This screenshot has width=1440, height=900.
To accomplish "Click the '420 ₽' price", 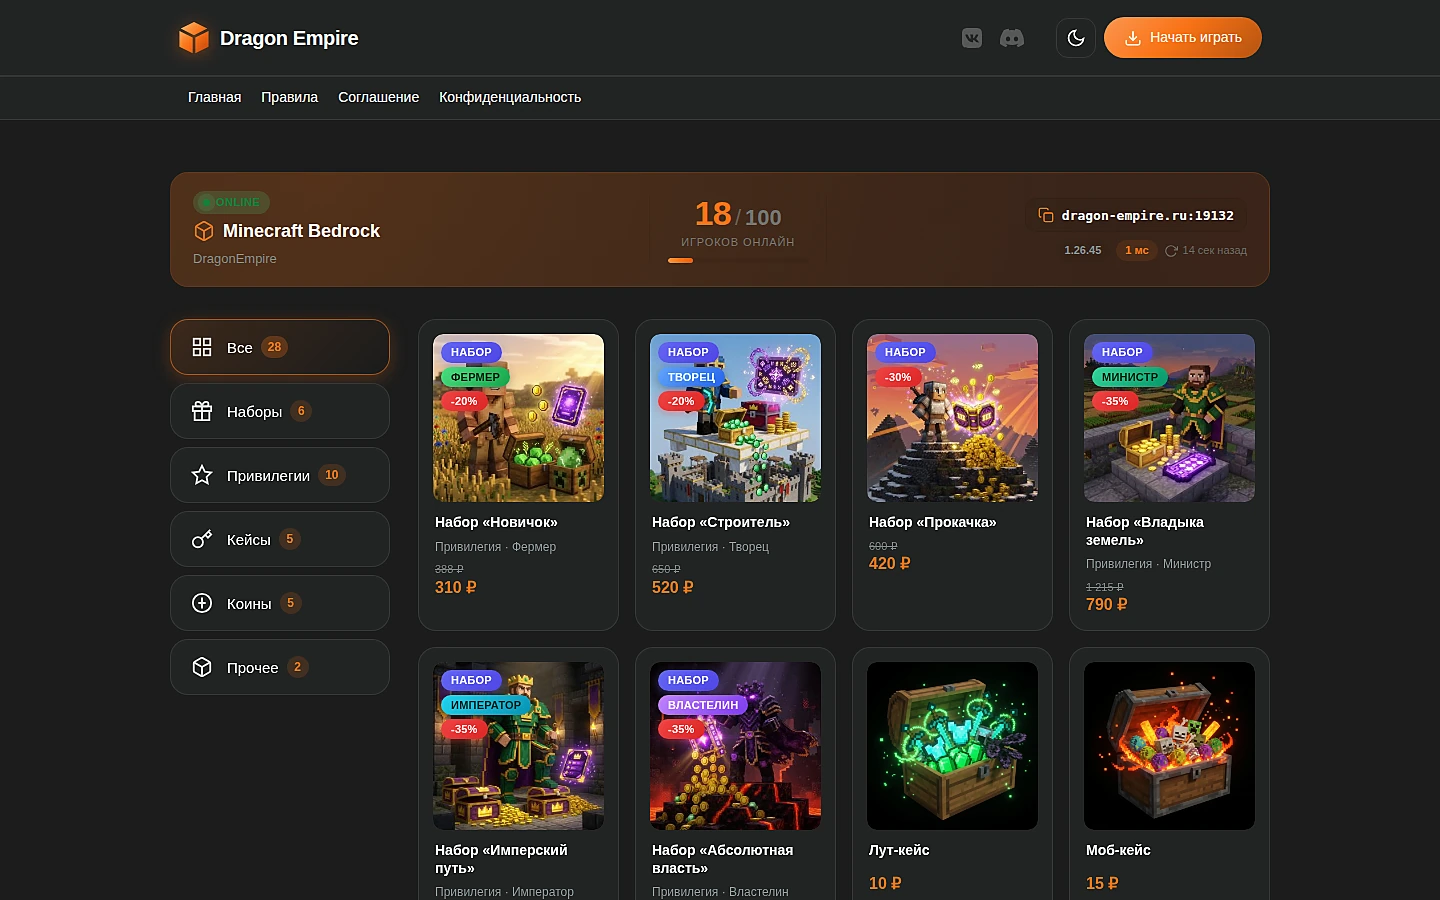I will coord(890,564).
